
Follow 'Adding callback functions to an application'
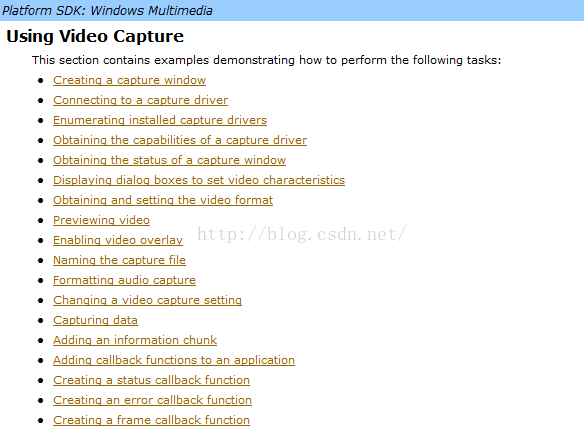[x=174, y=360]
